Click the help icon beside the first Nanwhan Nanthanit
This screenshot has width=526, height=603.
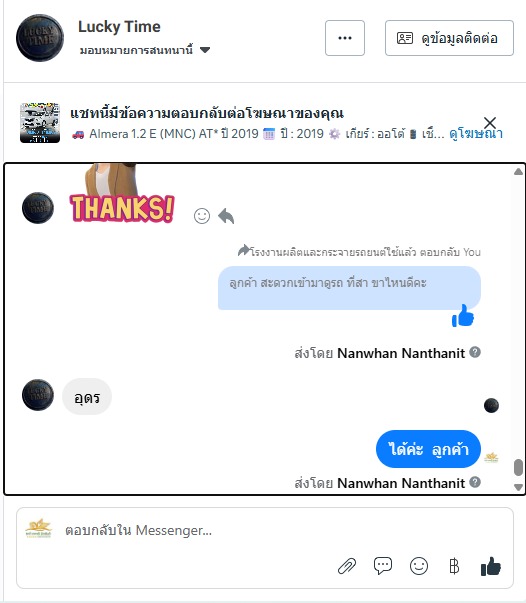point(475,352)
